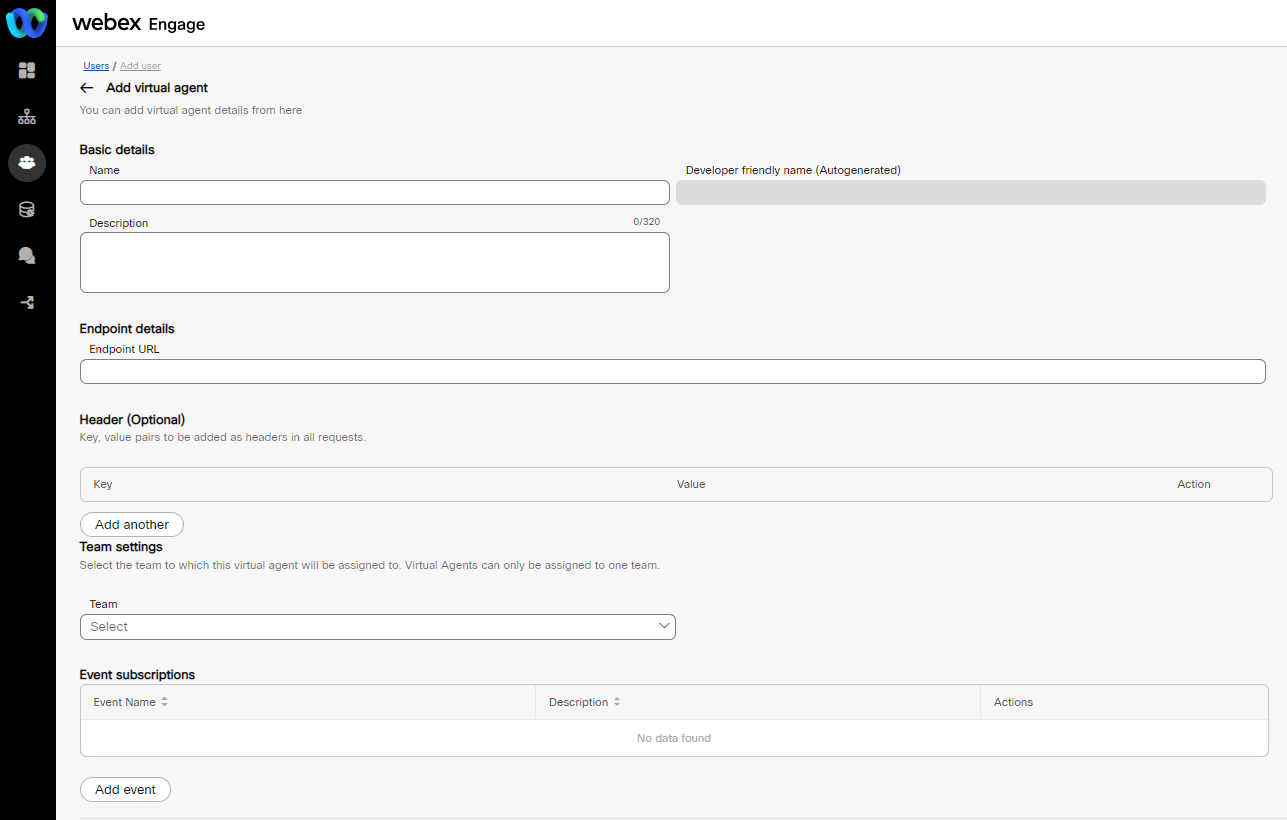
Task: Focus the Name input field
Action: click(375, 193)
